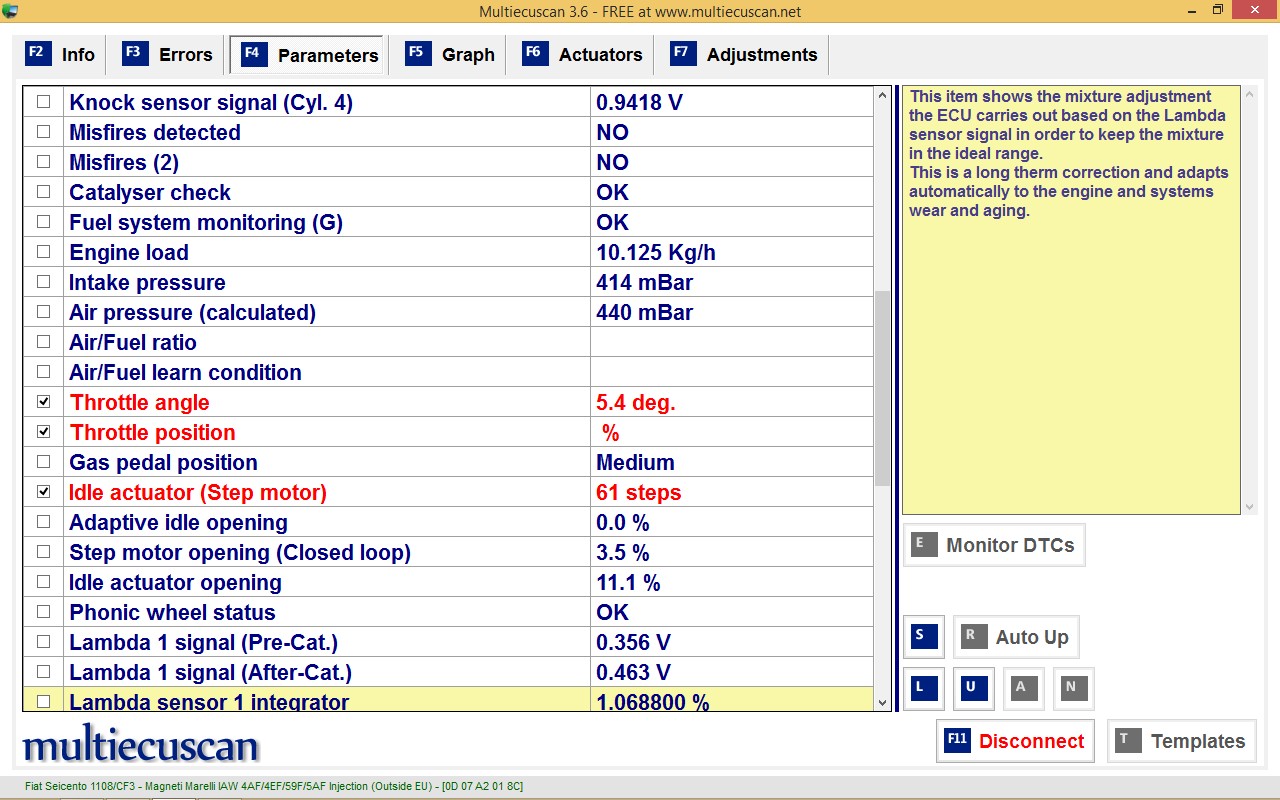The image size is (1280, 800).
Task: Switch to the Info tab
Action: 62,54
